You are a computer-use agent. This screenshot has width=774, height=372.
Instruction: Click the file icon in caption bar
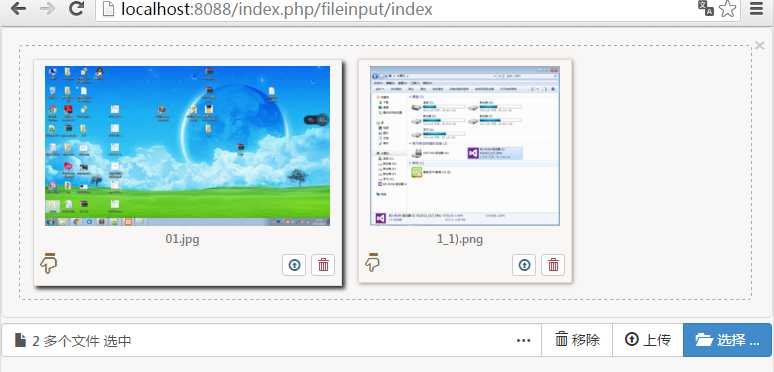click(x=20, y=340)
